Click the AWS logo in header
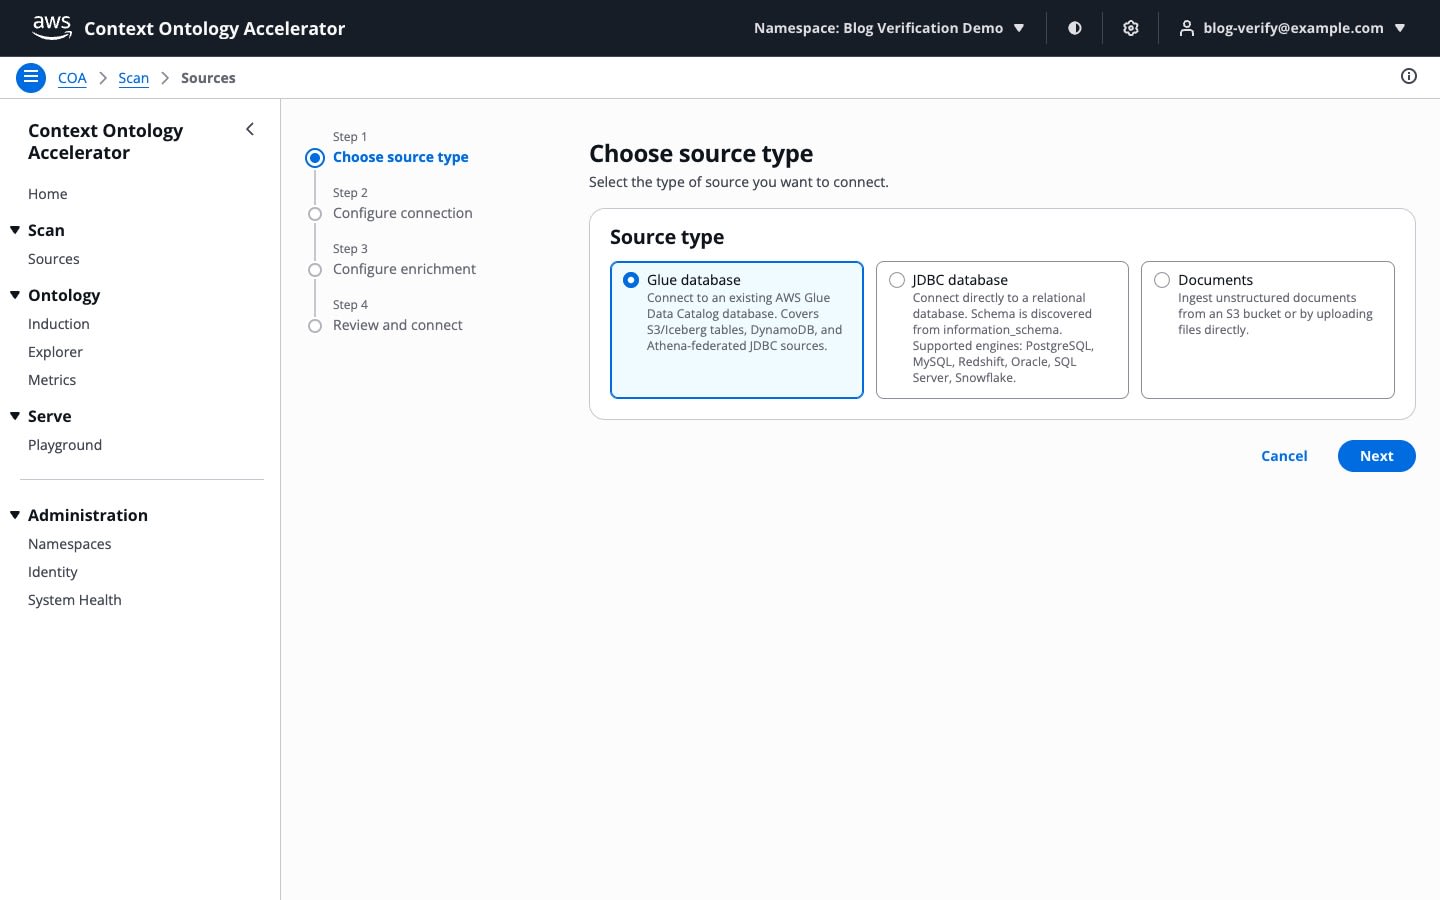The height and width of the screenshot is (900, 1440). (52, 28)
